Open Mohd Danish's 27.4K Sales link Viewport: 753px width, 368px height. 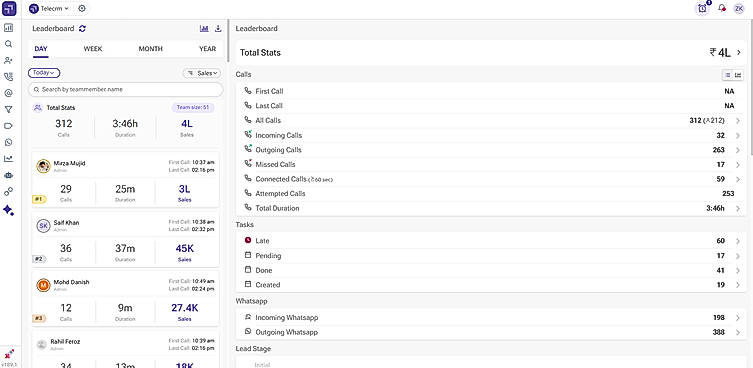(184, 312)
